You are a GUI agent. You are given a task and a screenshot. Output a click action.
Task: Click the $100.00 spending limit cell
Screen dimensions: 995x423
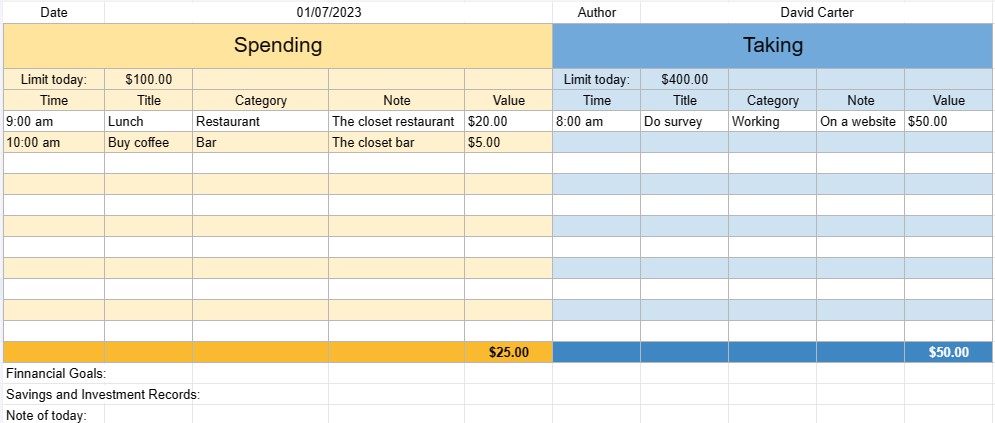pyautogui.click(x=148, y=79)
